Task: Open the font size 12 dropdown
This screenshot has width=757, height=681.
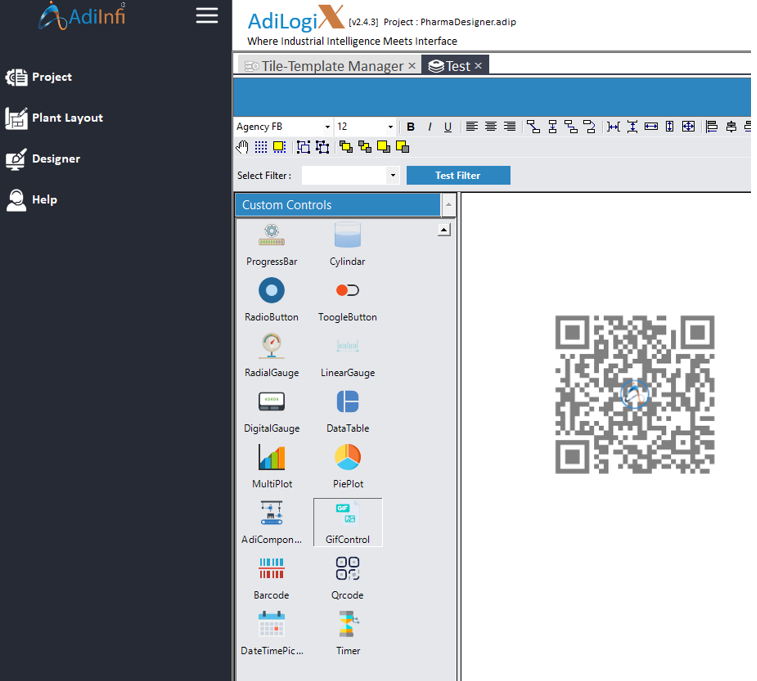Action: pyautogui.click(x=390, y=127)
